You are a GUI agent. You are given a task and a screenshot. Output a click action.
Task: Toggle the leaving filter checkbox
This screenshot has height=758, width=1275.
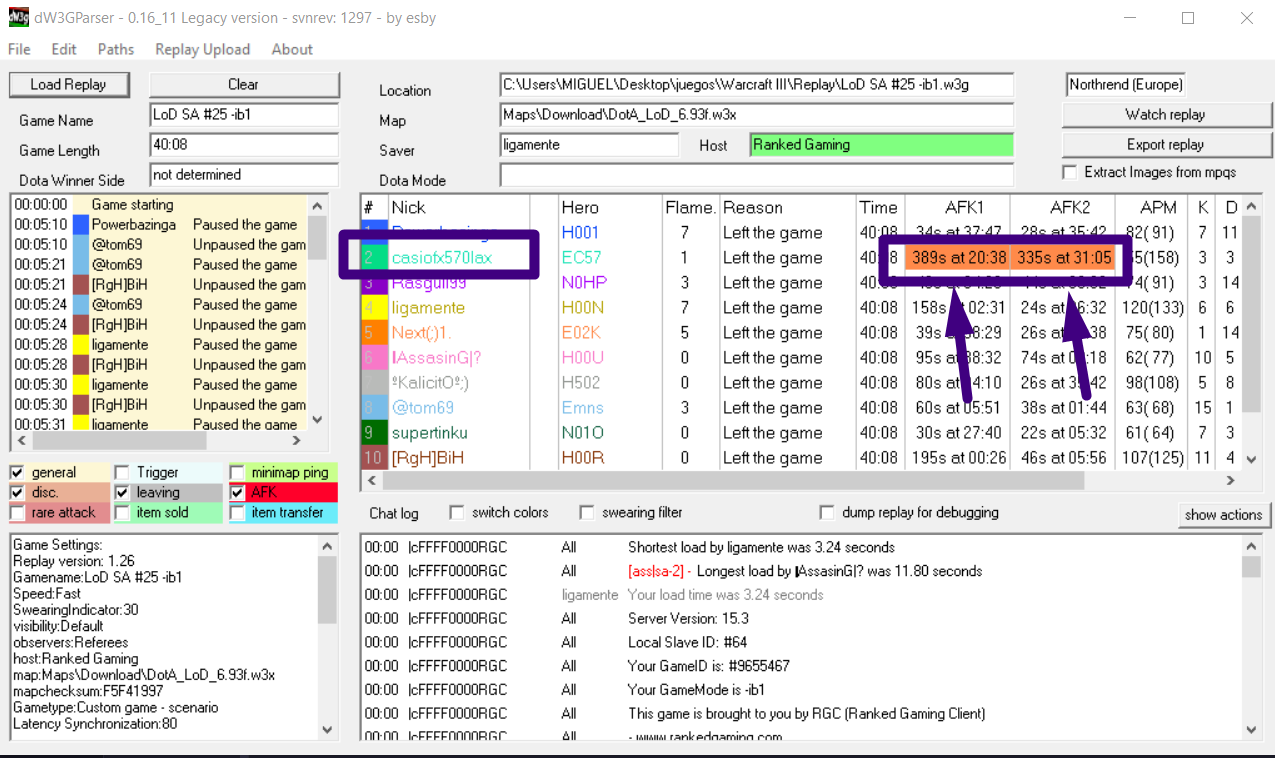(x=122, y=493)
